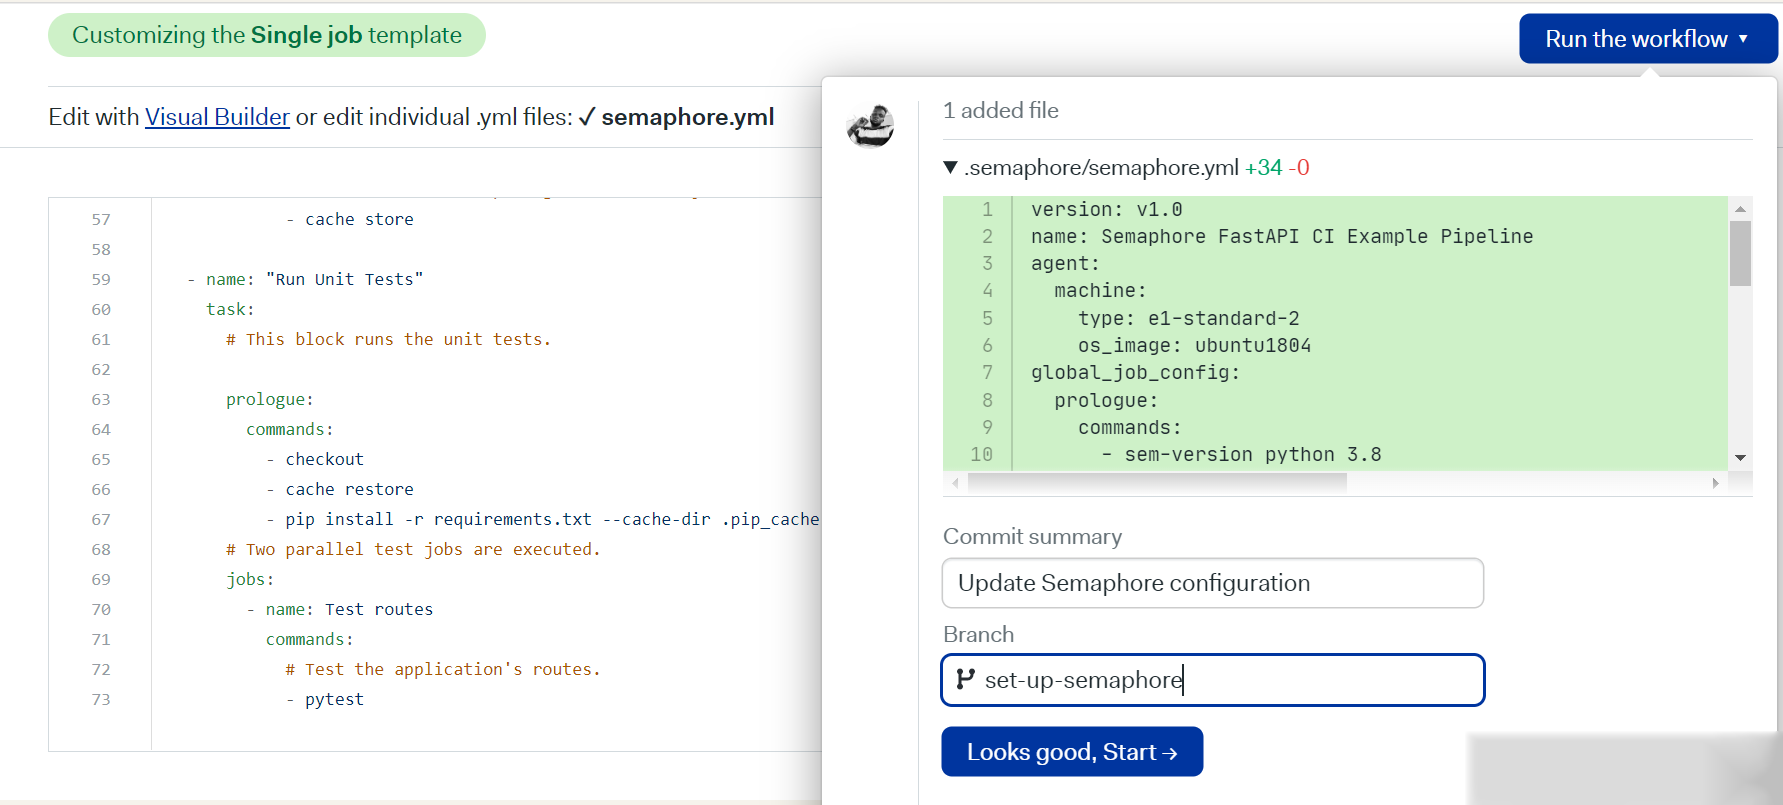Click diff line 'sem-version python 3.8'
The width and height of the screenshot is (1783, 805).
point(1242,455)
